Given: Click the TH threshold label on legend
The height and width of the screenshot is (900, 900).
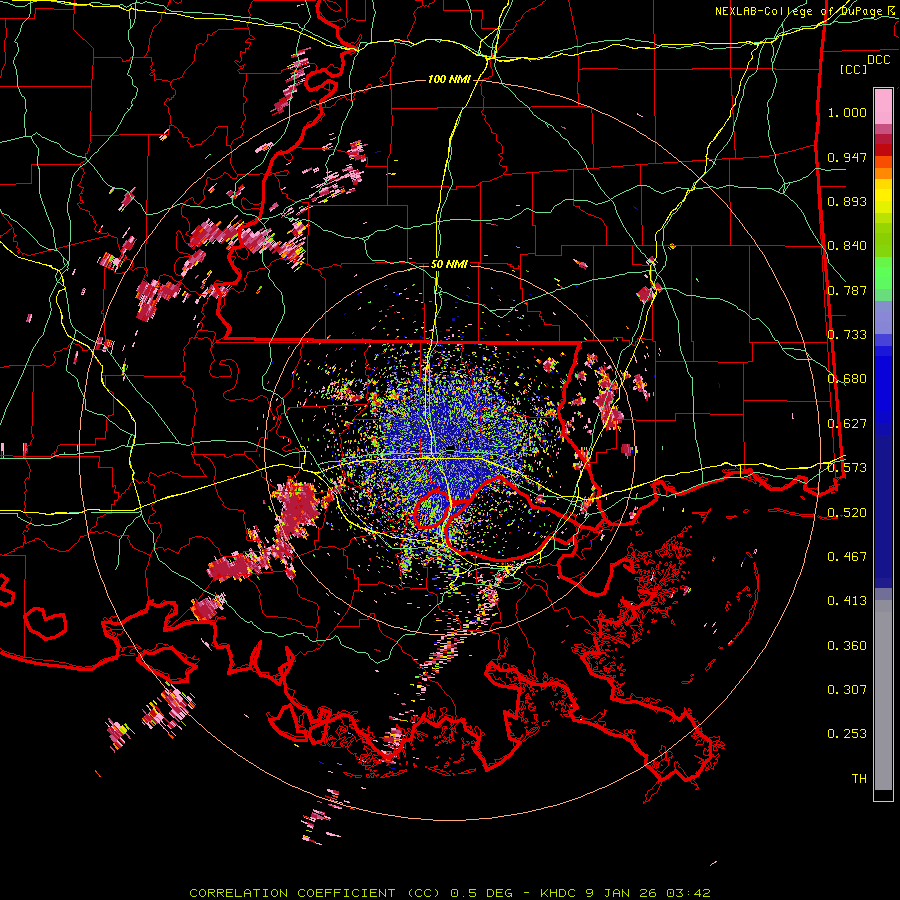Looking at the screenshot, I should click(x=859, y=779).
